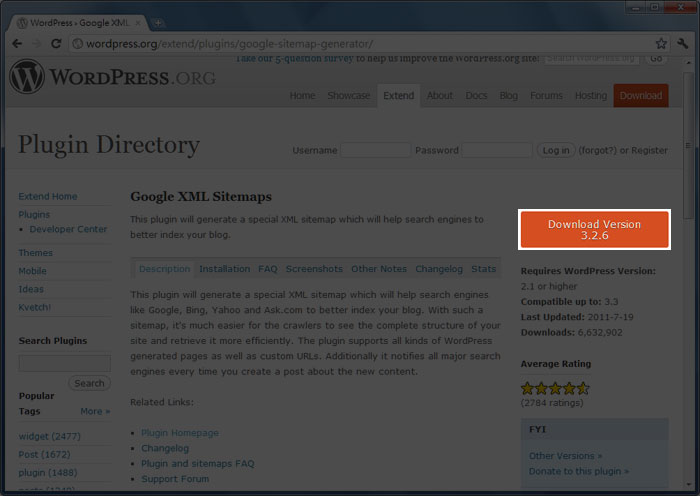The image size is (700, 496).
Task: Open the Kvetch! sidebar link
Action: coord(34,307)
